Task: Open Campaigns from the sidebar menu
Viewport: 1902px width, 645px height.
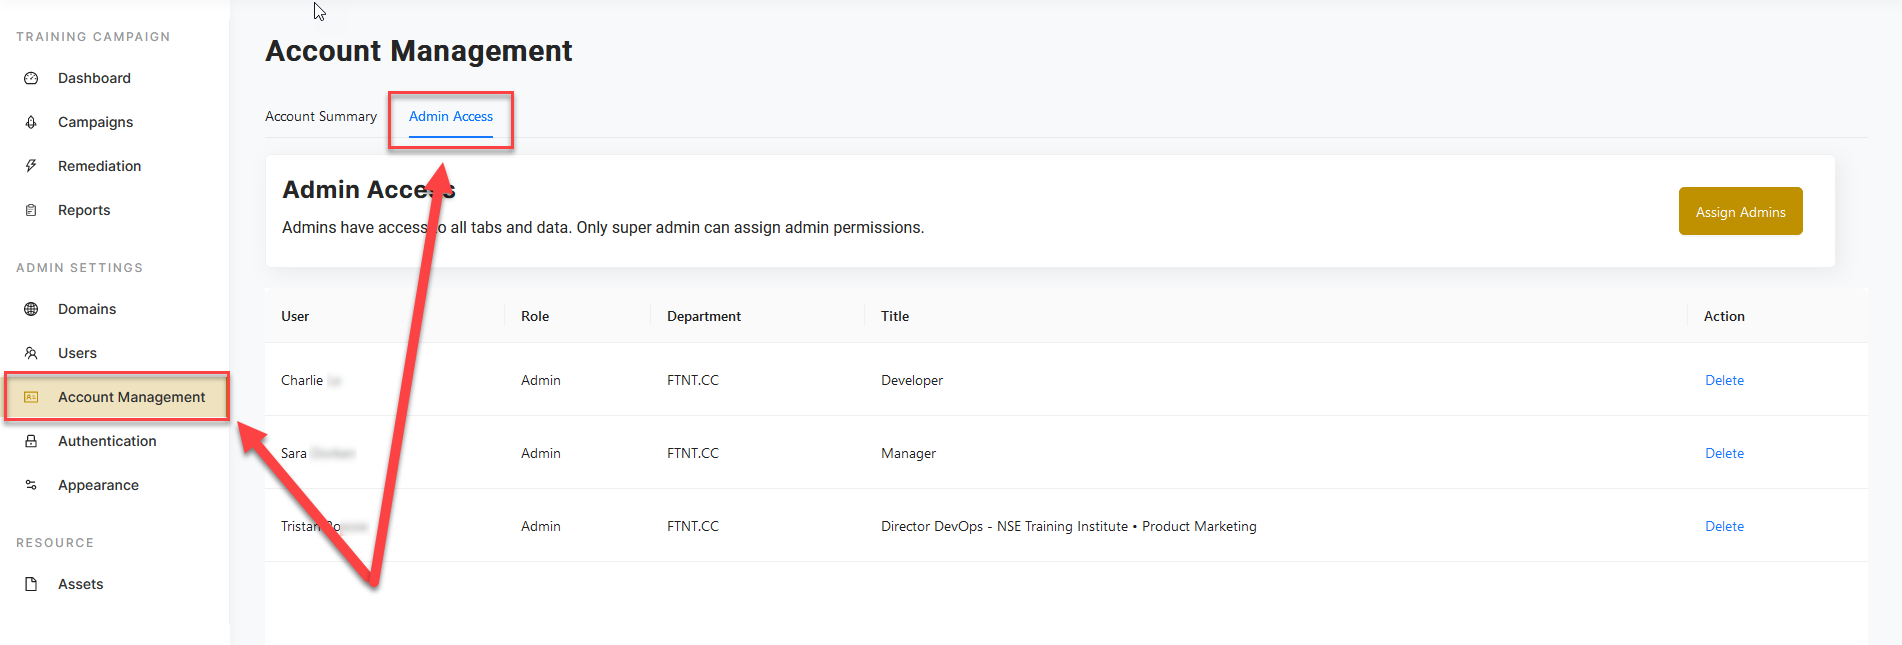Action: tap(95, 122)
